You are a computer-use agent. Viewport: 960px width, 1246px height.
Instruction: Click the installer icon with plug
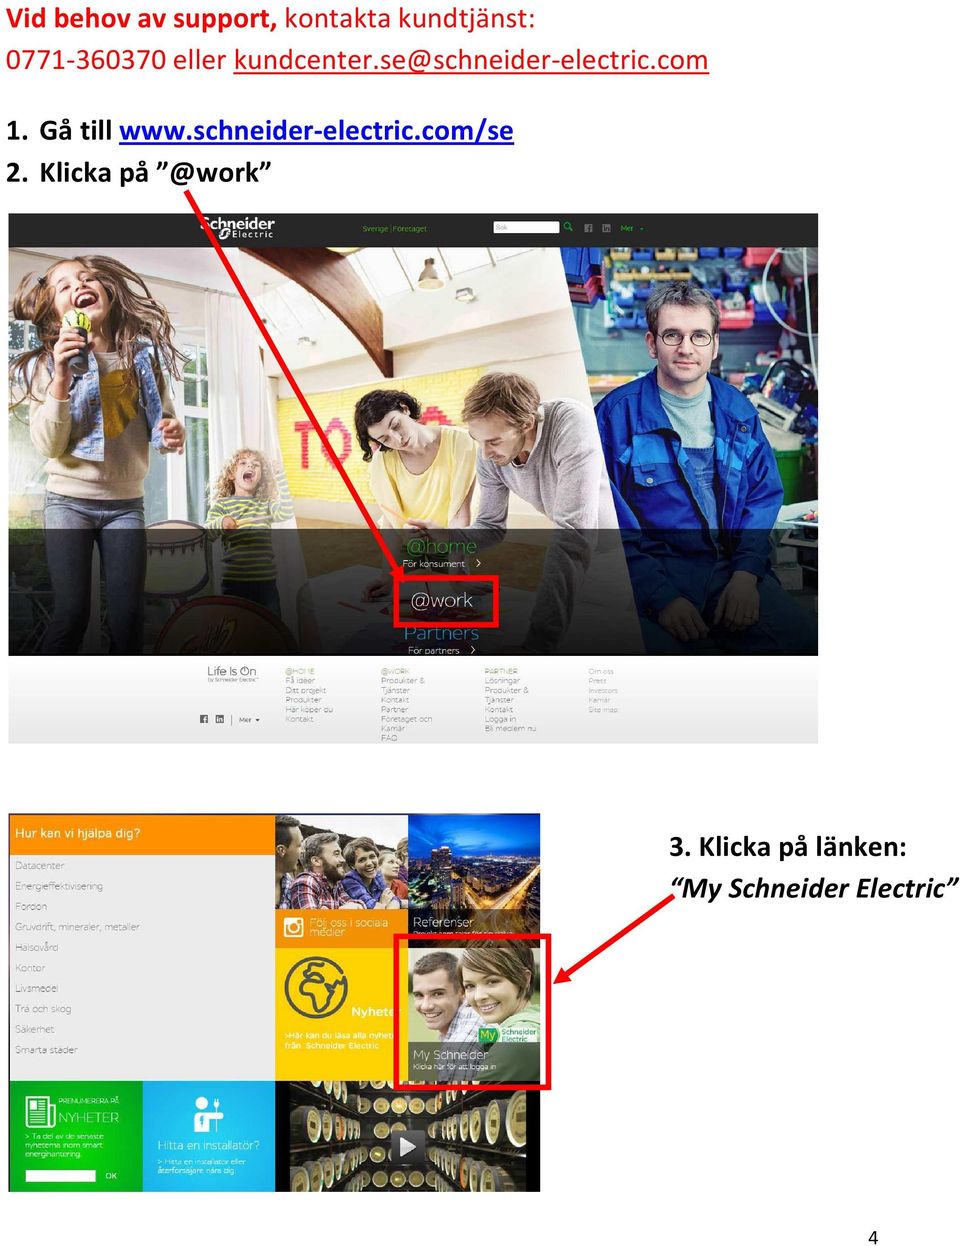click(207, 1114)
